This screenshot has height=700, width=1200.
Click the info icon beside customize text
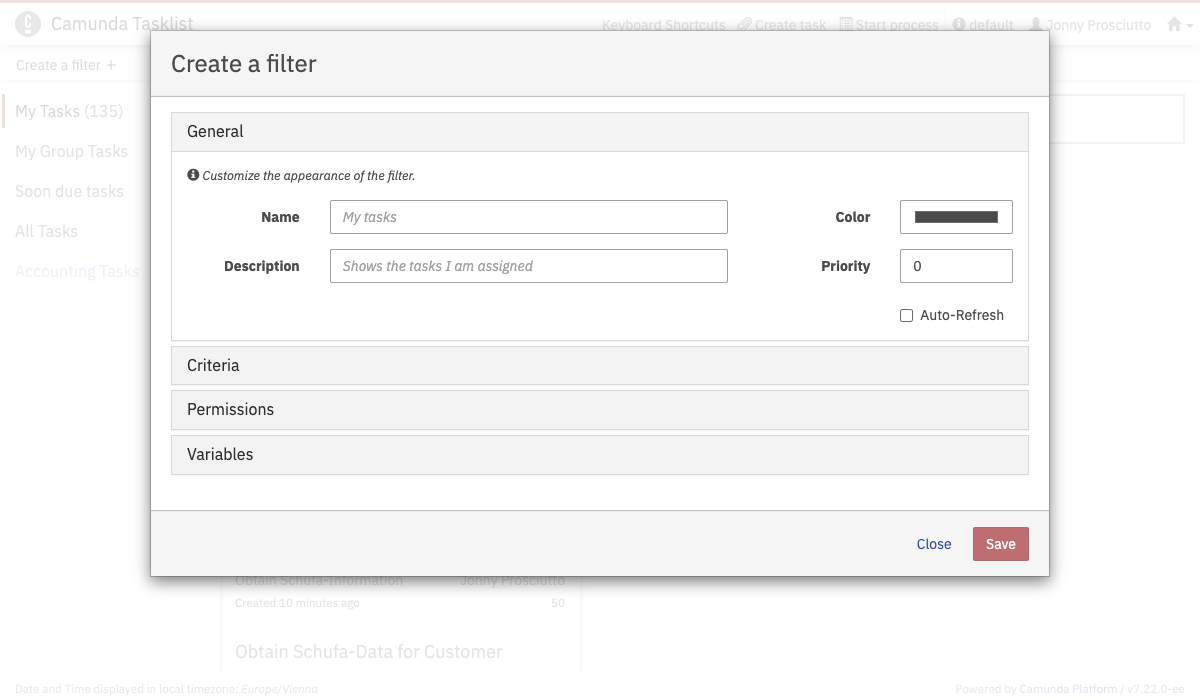tap(193, 175)
